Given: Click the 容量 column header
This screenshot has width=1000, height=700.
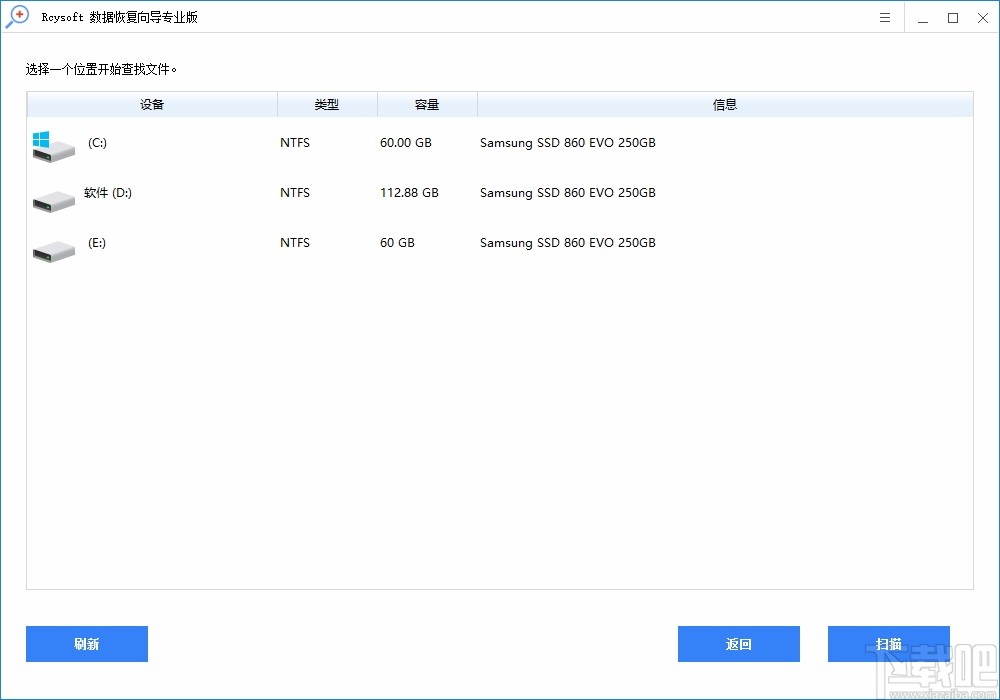Looking at the screenshot, I should [427, 104].
